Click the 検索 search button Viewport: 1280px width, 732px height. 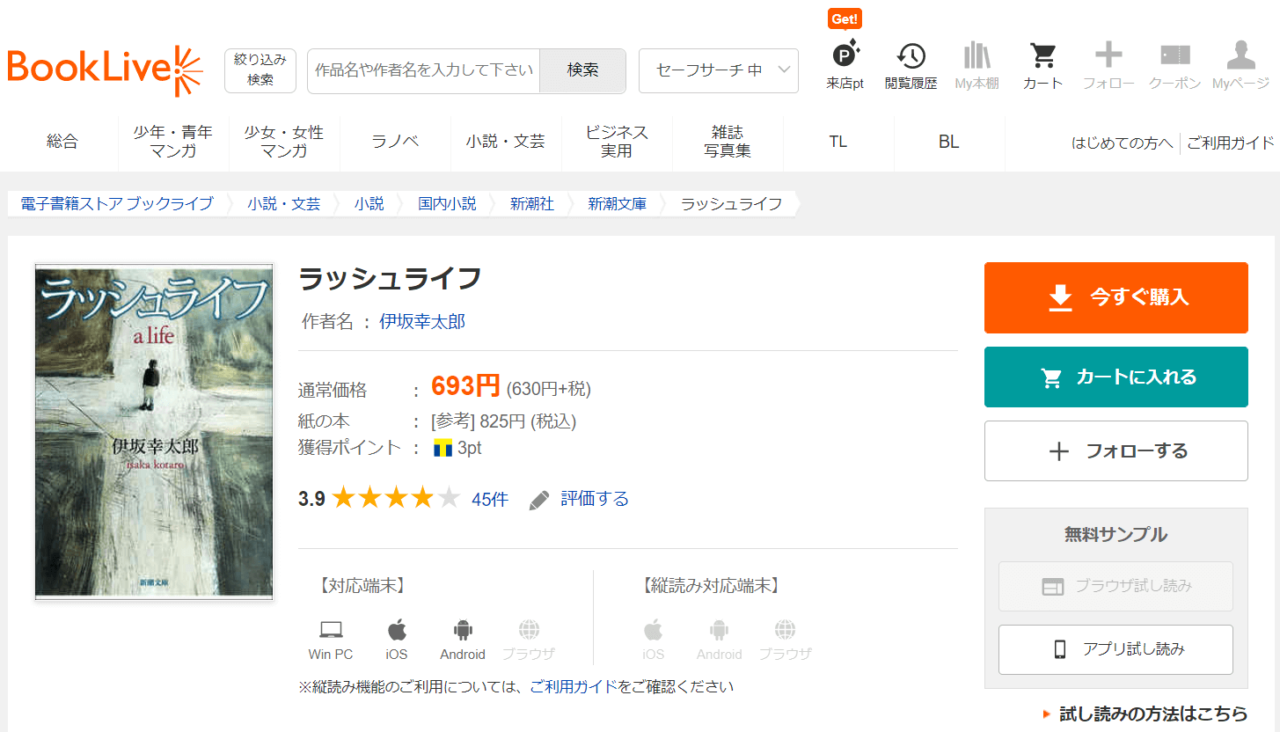(x=583, y=70)
